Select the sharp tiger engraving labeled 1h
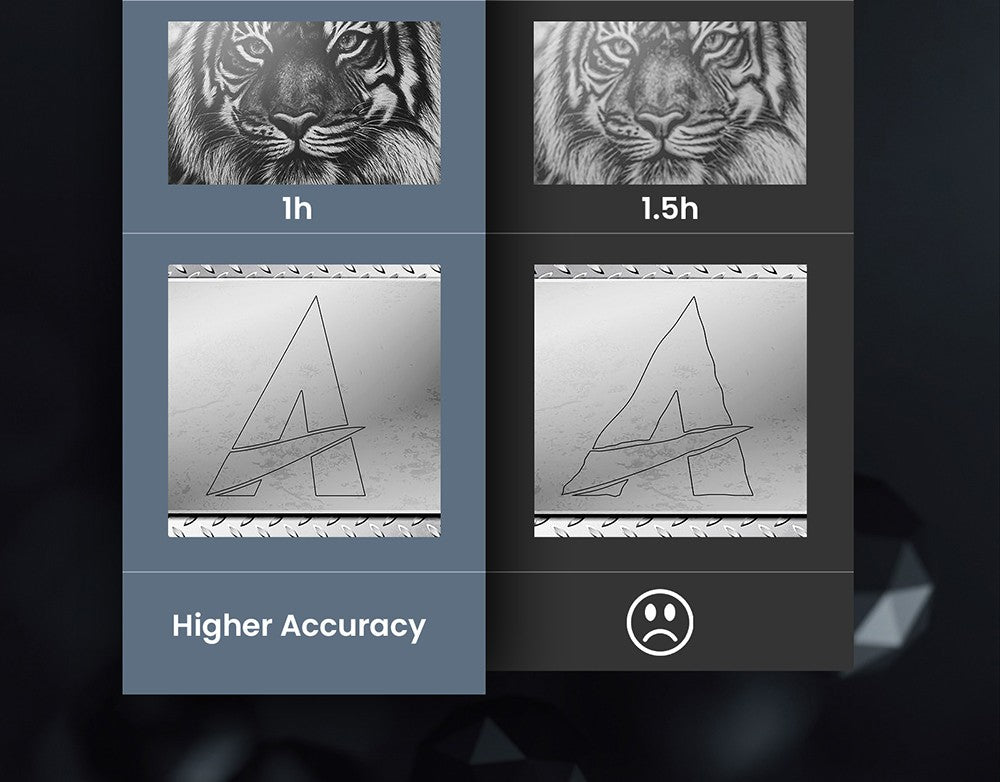 (304, 103)
